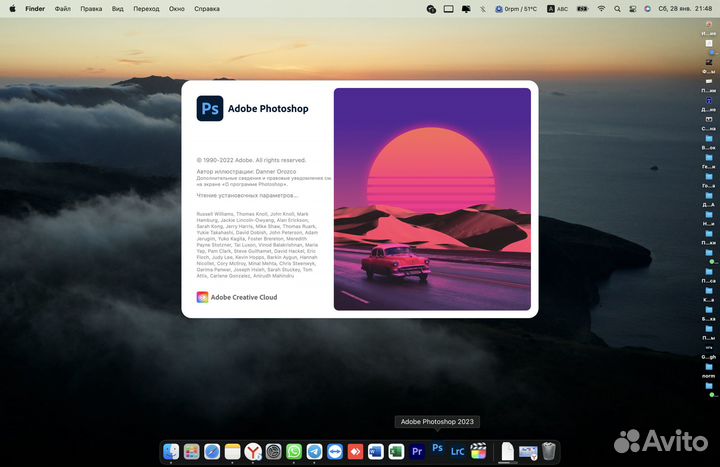Launch Safari from the Dock
Image resolution: width=720 pixels, height=467 pixels.
click(x=212, y=452)
